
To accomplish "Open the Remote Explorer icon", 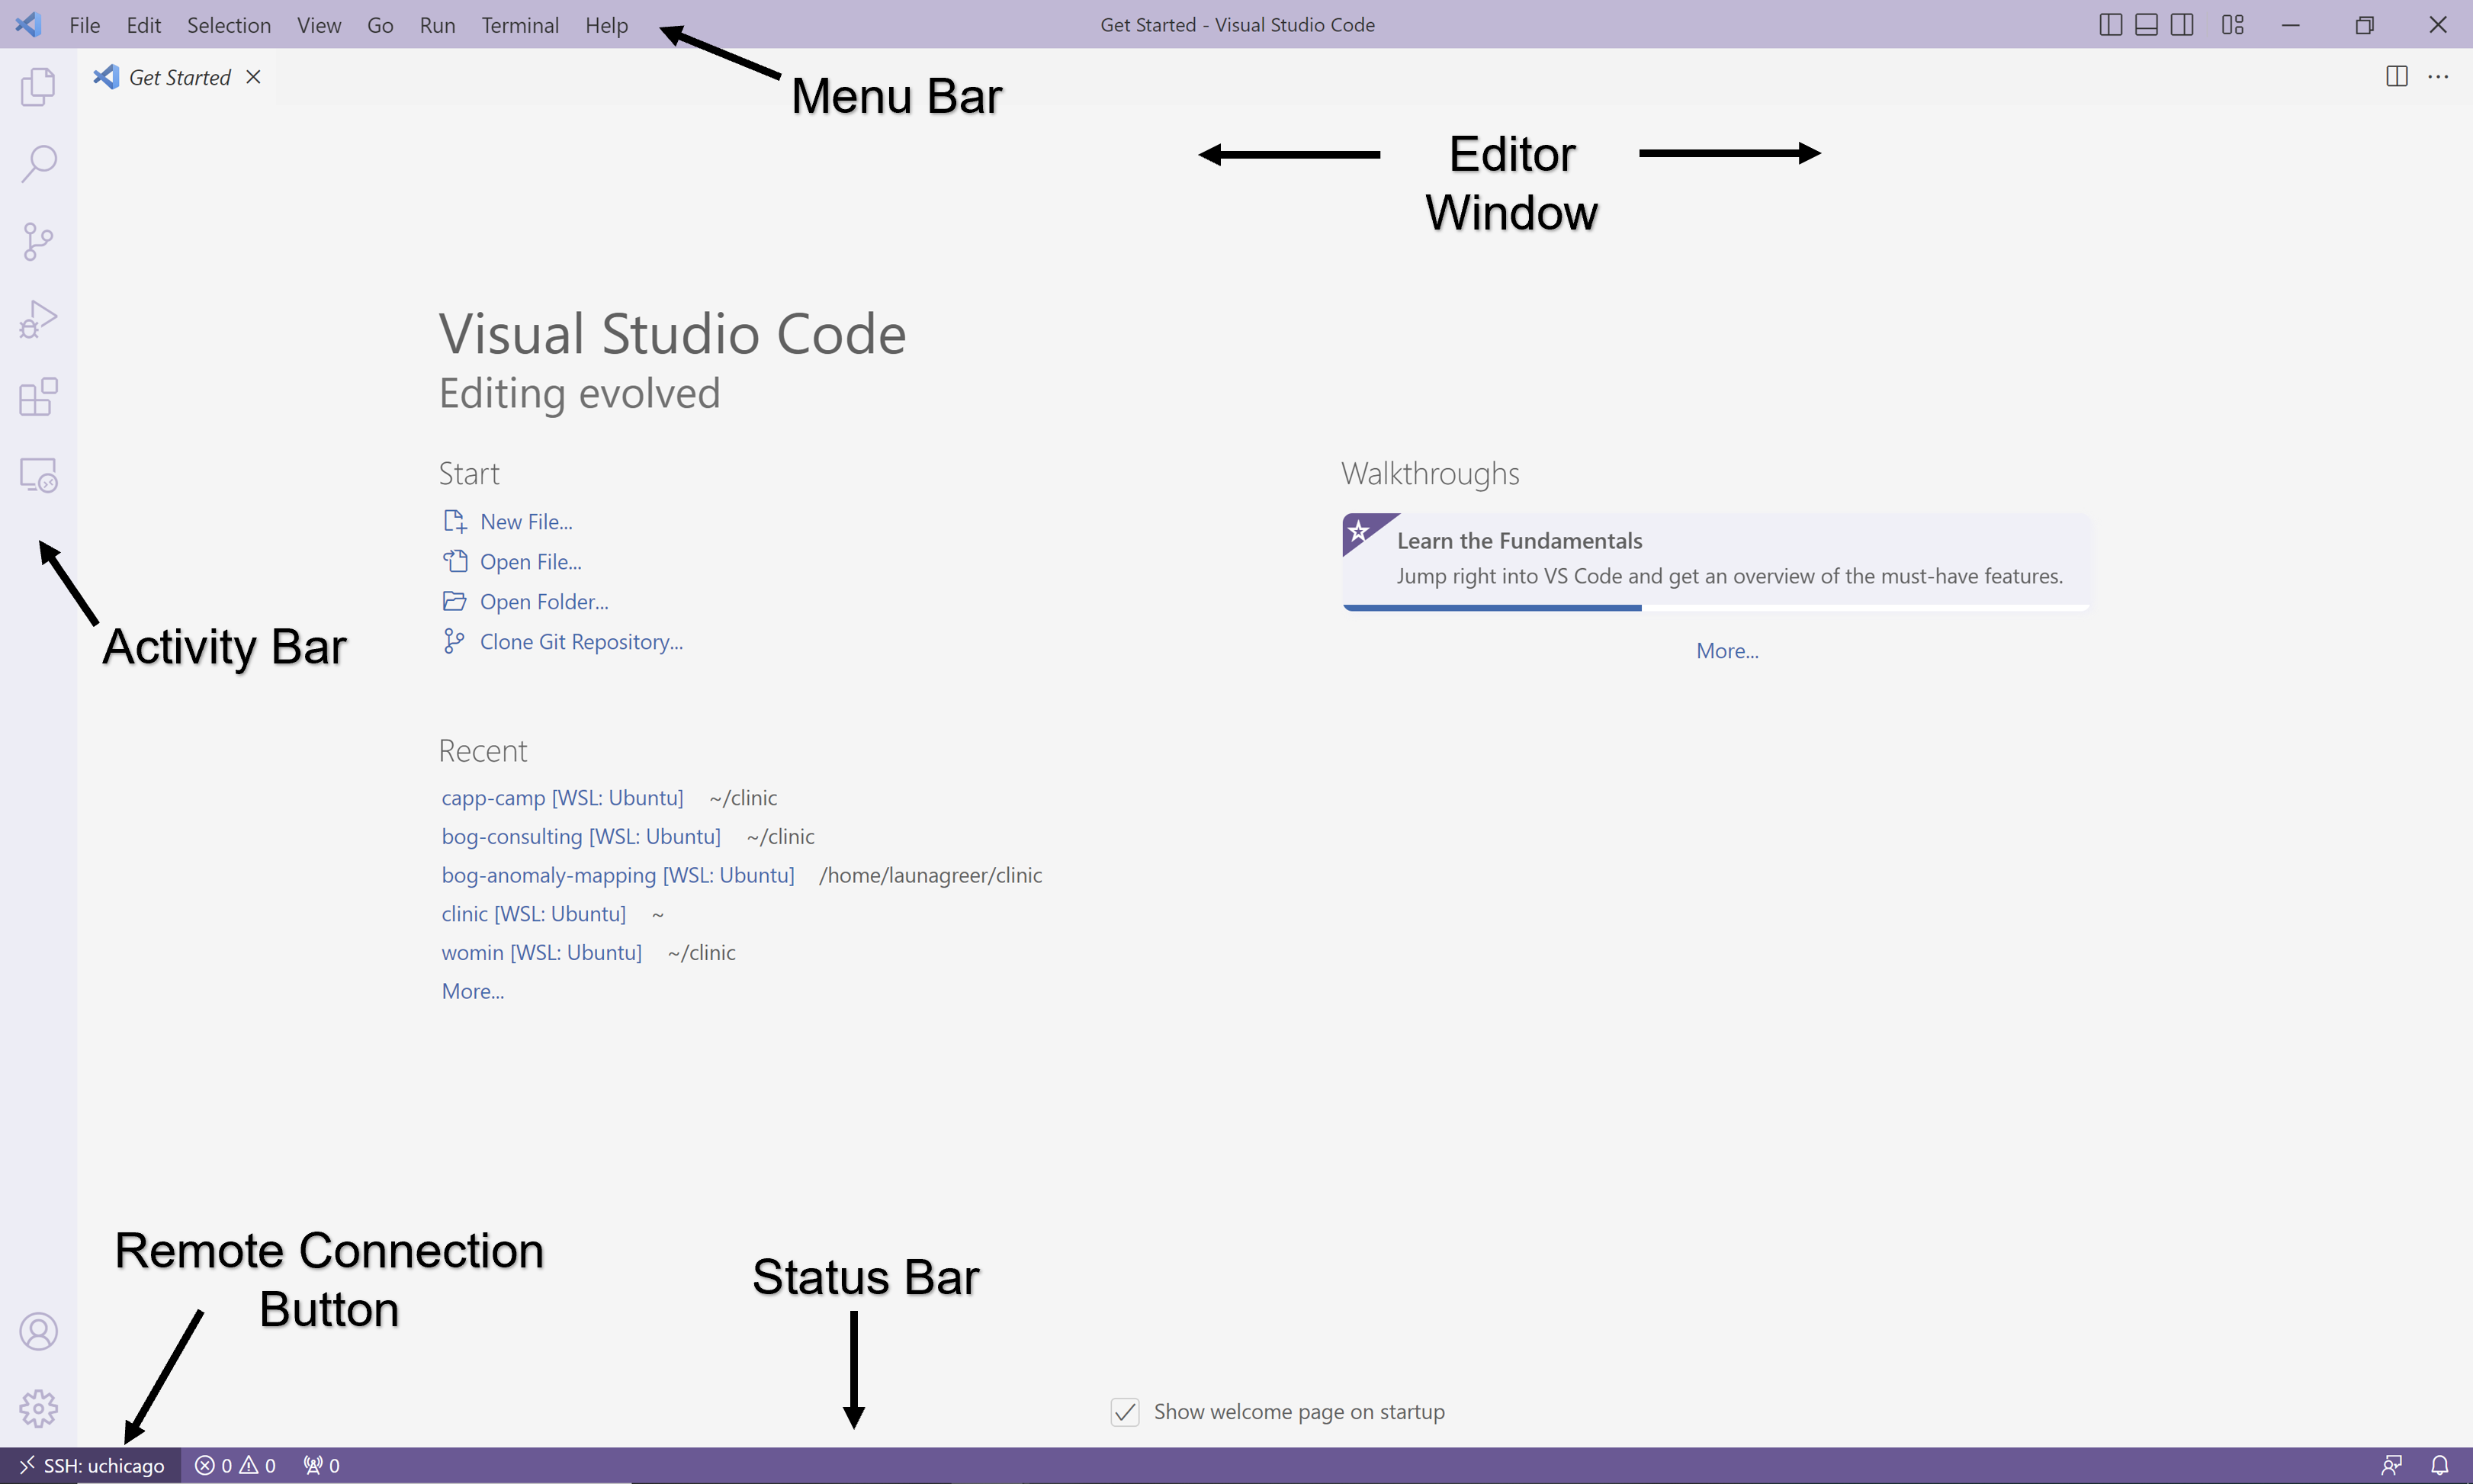I will (x=38, y=475).
